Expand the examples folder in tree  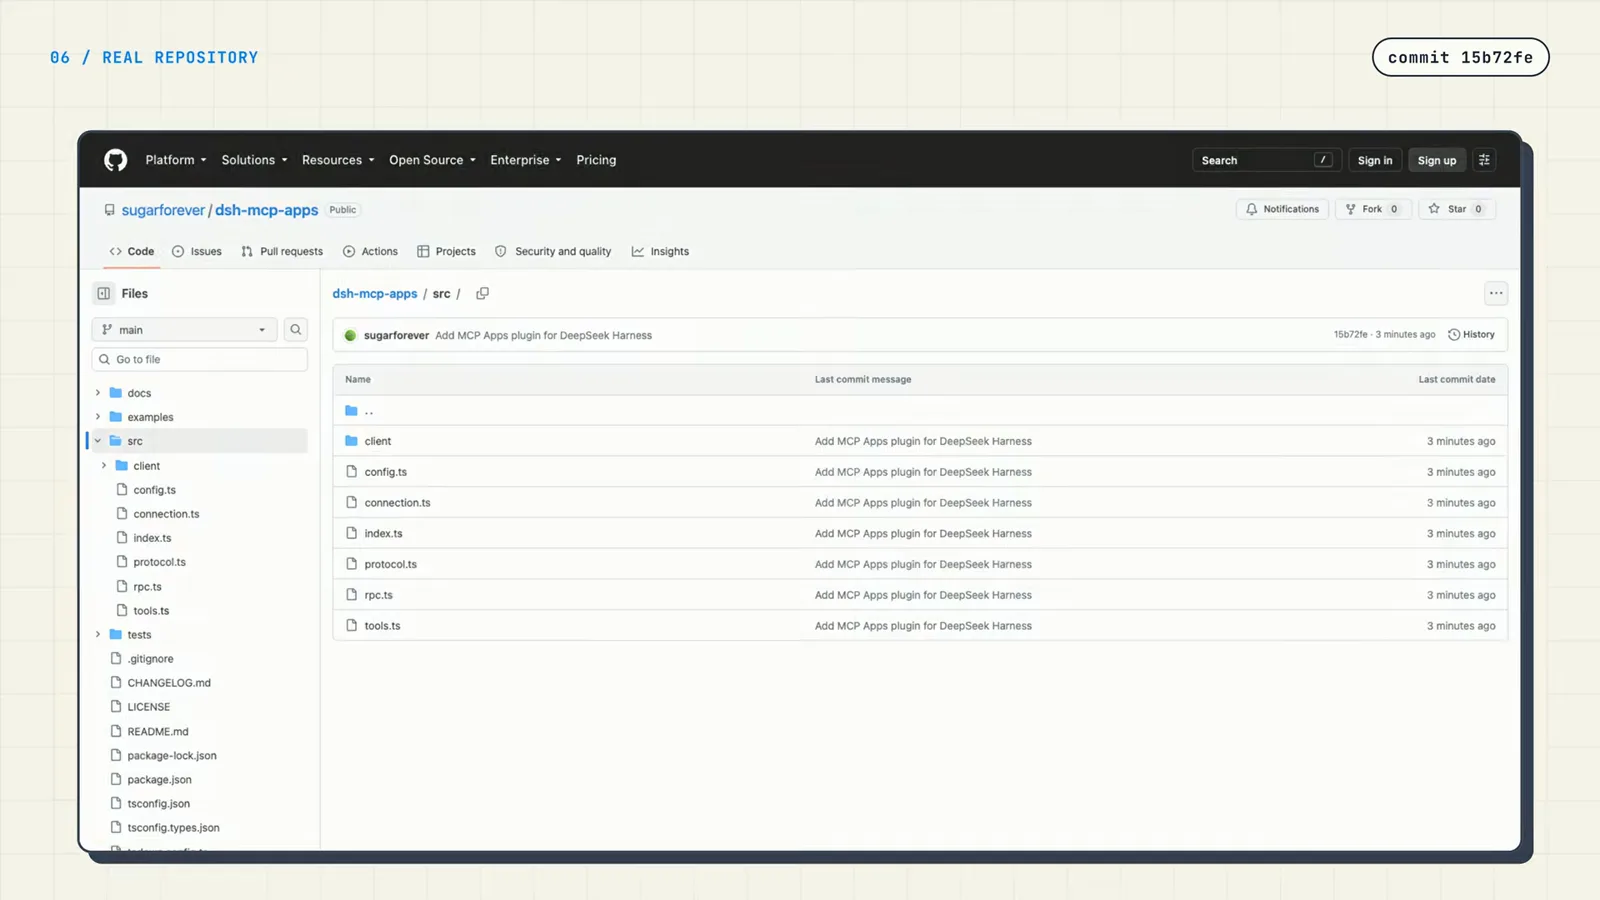(98, 417)
